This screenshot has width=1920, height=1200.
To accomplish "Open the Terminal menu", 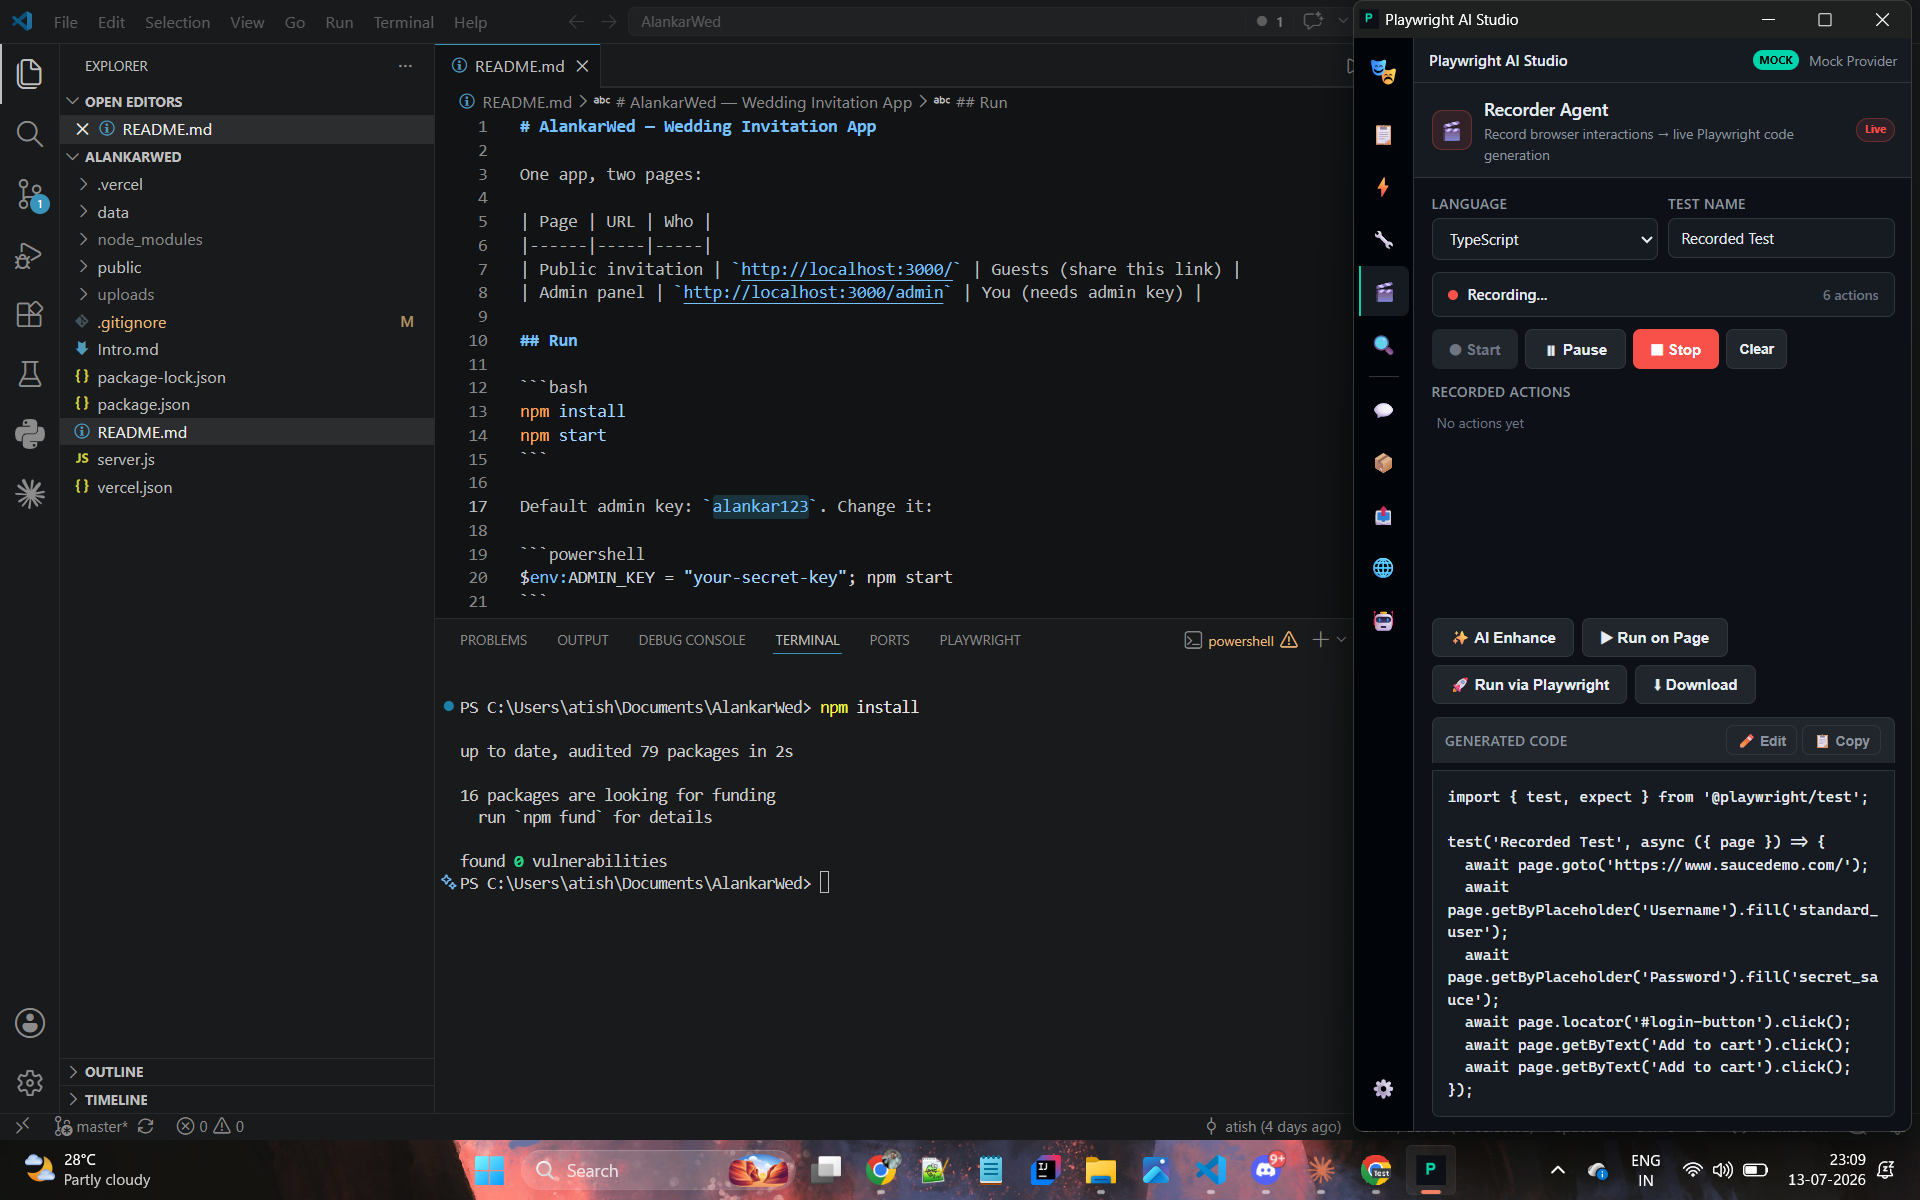I will (403, 22).
